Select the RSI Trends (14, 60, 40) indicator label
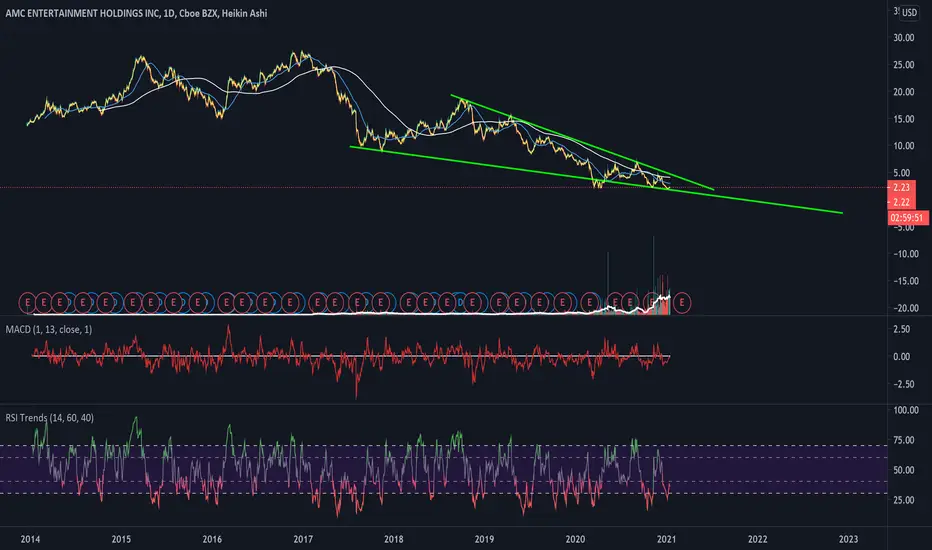This screenshot has height=550, width=932. pos(49,418)
